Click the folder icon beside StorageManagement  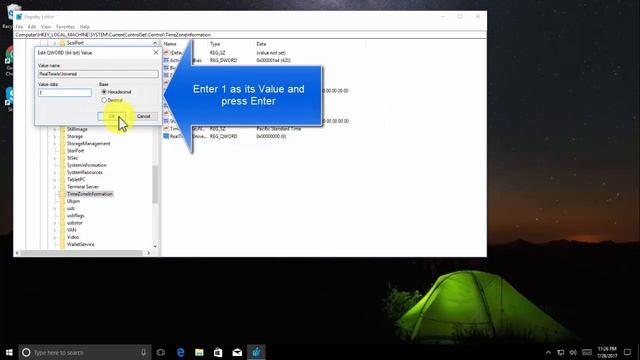[x=62, y=144]
